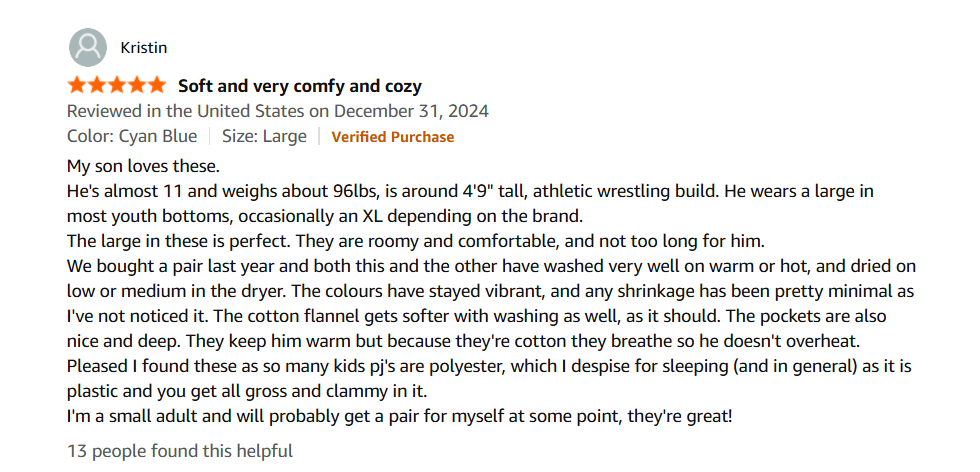Click the fifth orange rating star
The height and width of the screenshot is (472, 980).
point(156,85)
